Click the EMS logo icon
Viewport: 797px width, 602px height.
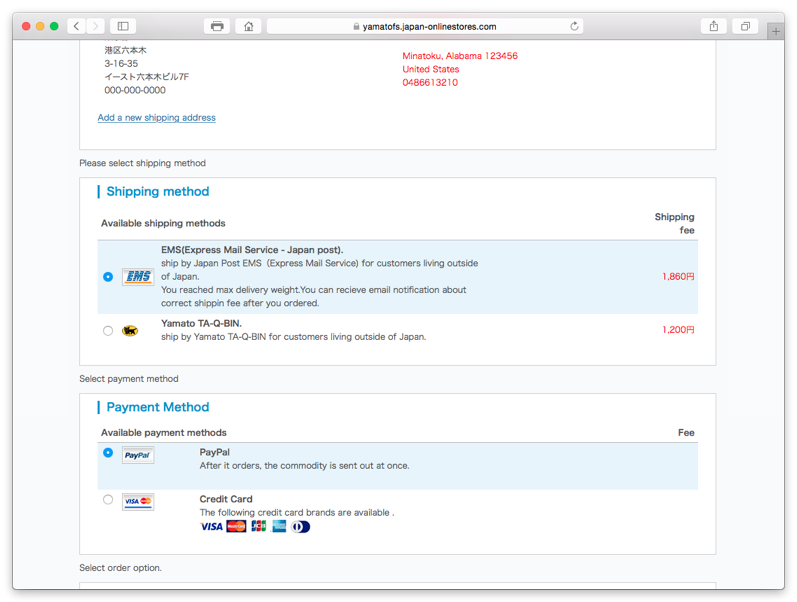click(x=137, y=277)
